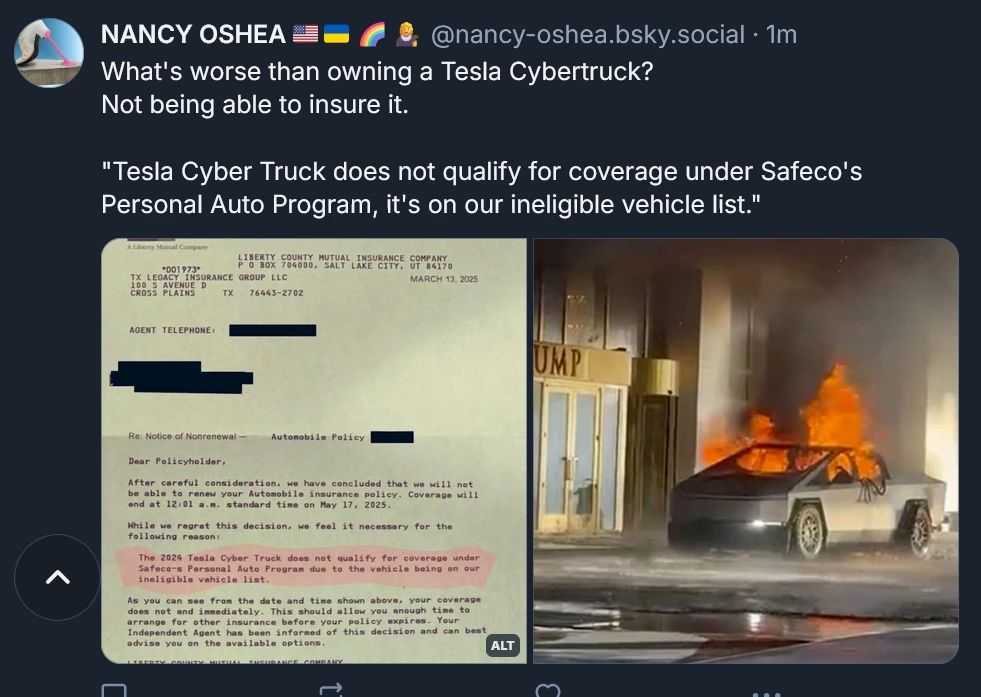Open Nancy Oshea's profile avatar
This screenshot has height=697, width=981.
click(49, 53)
